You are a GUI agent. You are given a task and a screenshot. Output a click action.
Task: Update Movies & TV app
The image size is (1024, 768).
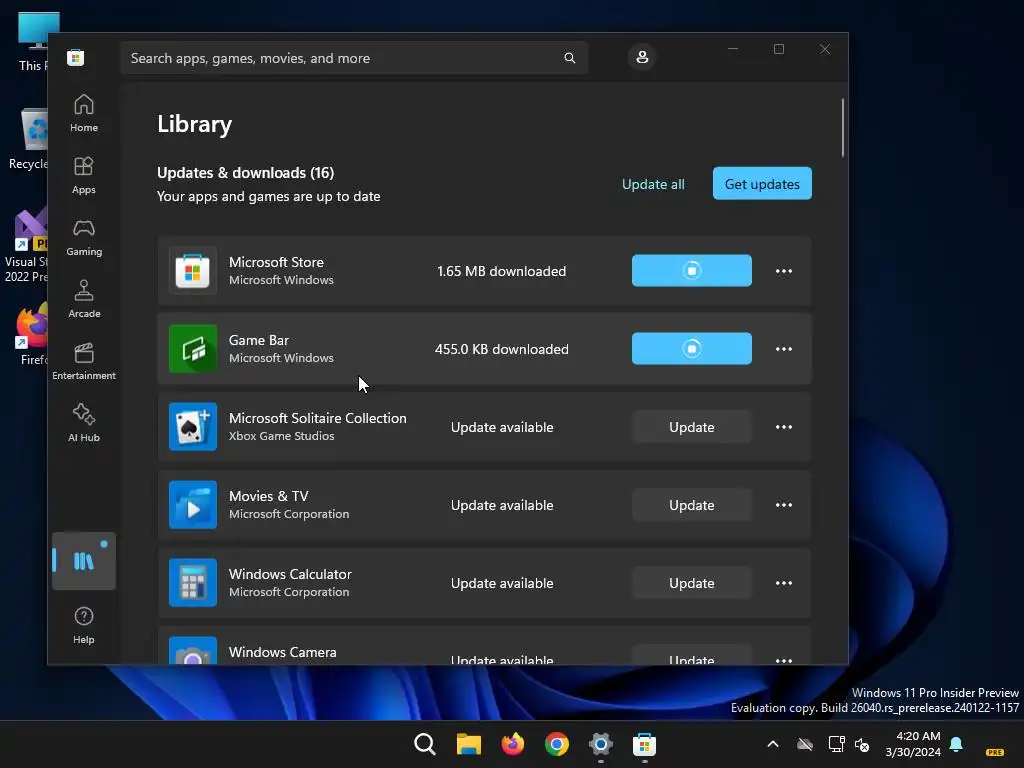(x=692, y=505)
